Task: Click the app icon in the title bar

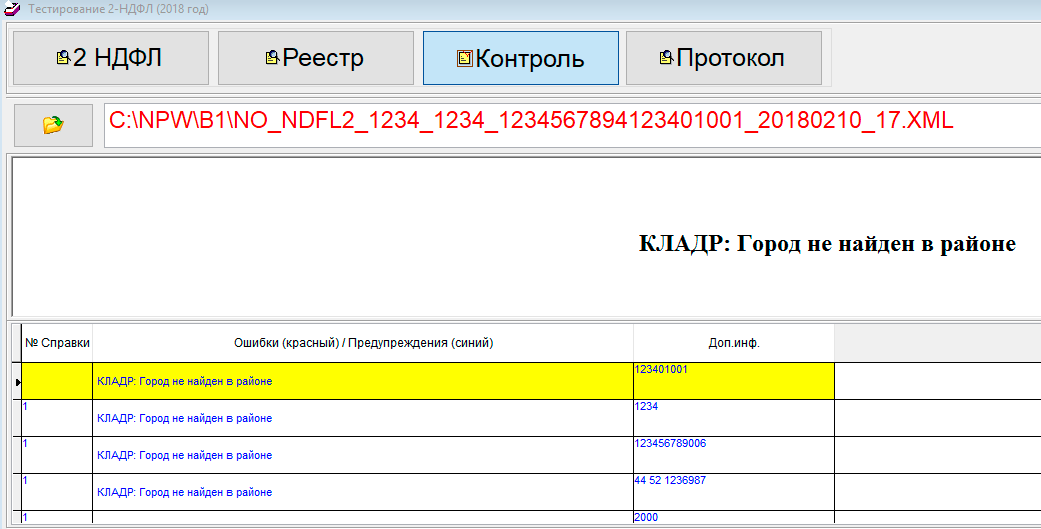Action: point(12,9)
